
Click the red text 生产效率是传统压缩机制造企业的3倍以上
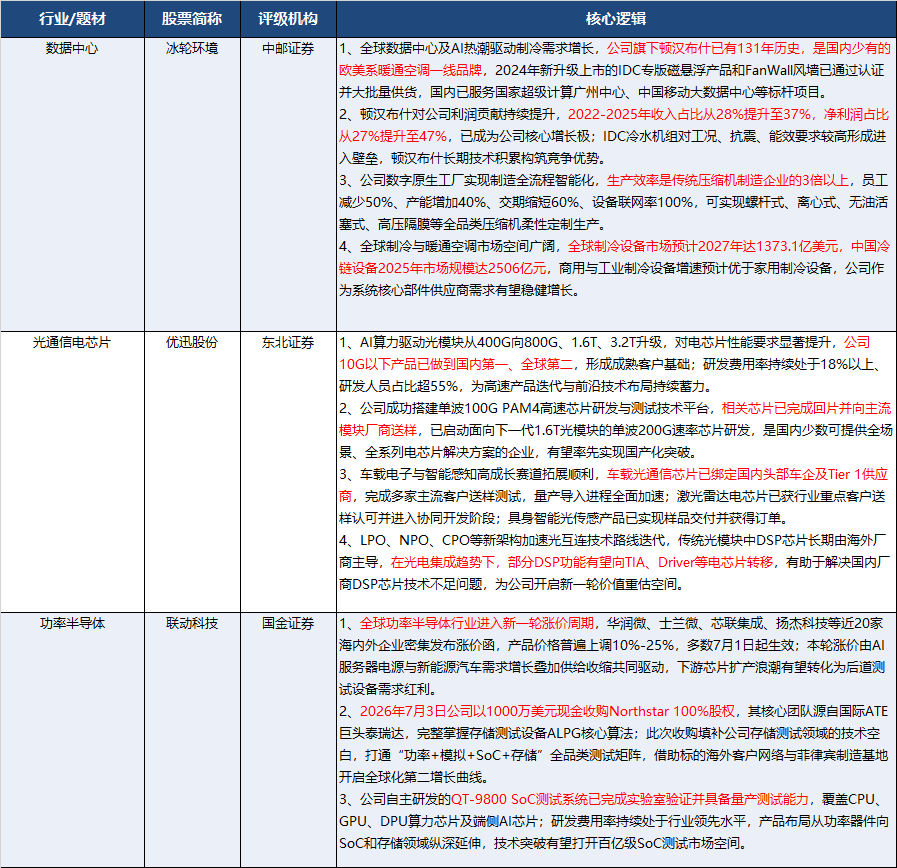click(728, 180)
